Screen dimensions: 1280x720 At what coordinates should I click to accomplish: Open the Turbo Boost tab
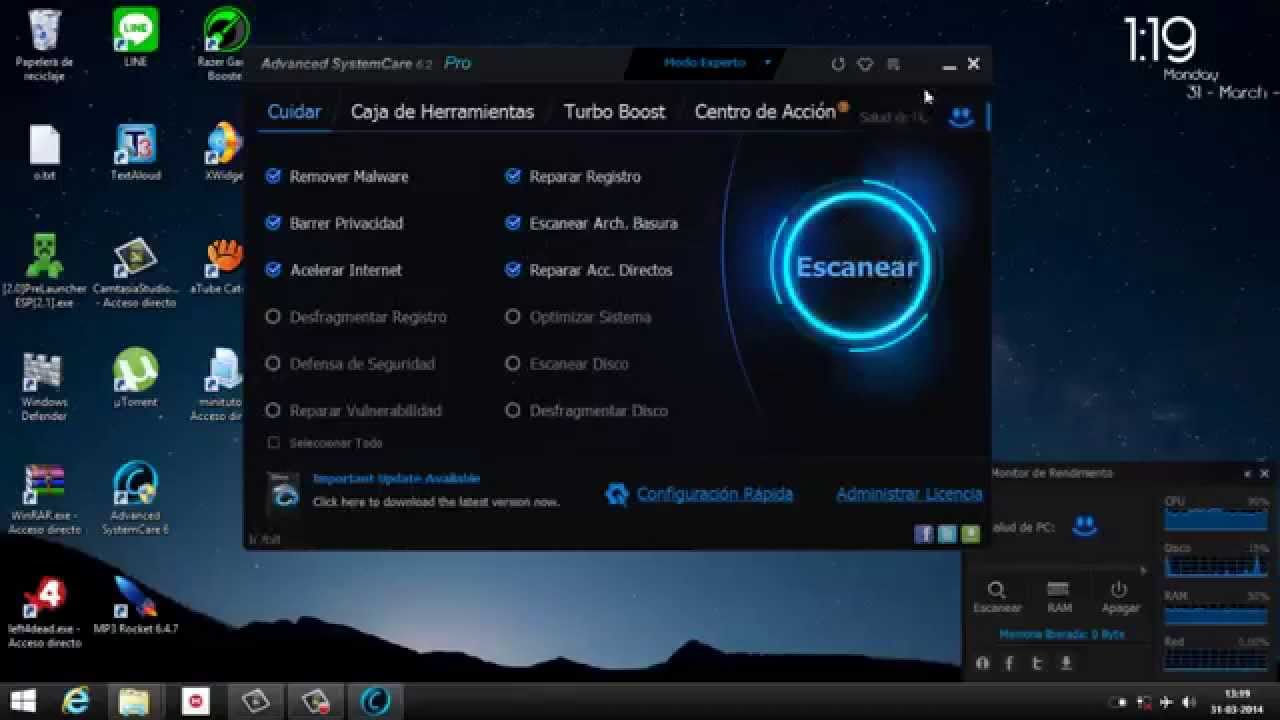point(614,112)
